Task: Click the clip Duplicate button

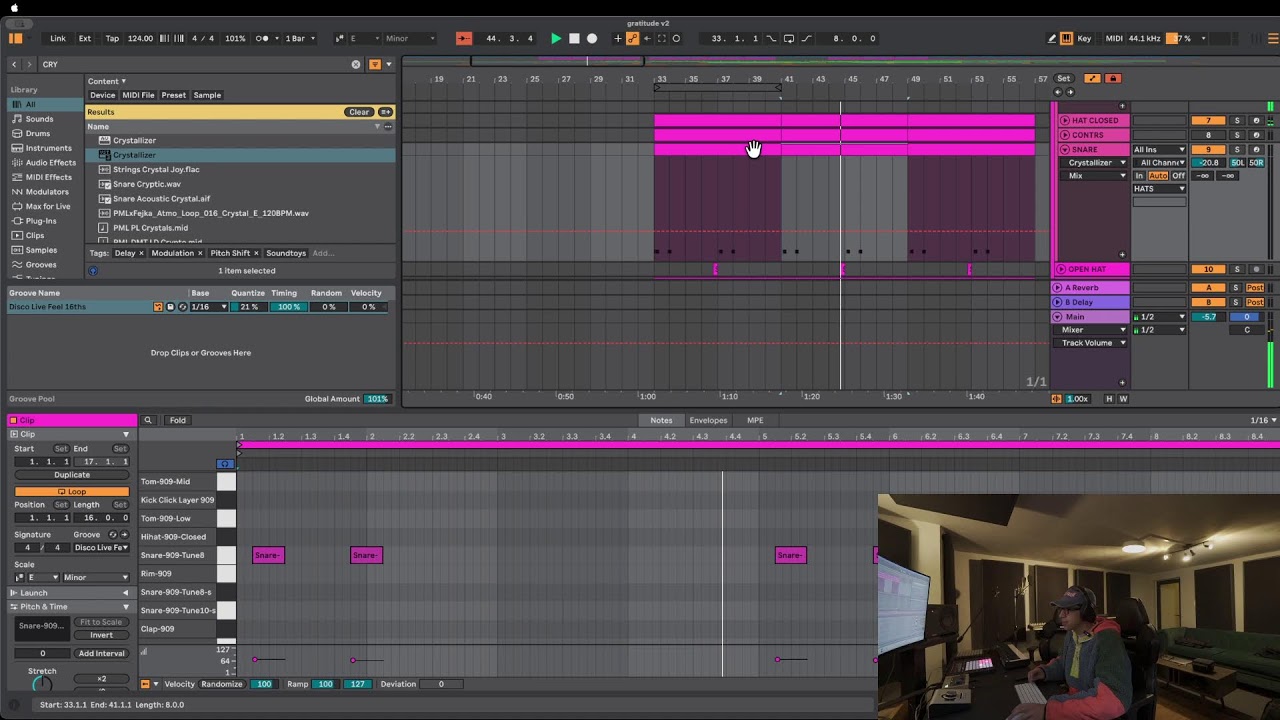Action: [x=72, y=475]
